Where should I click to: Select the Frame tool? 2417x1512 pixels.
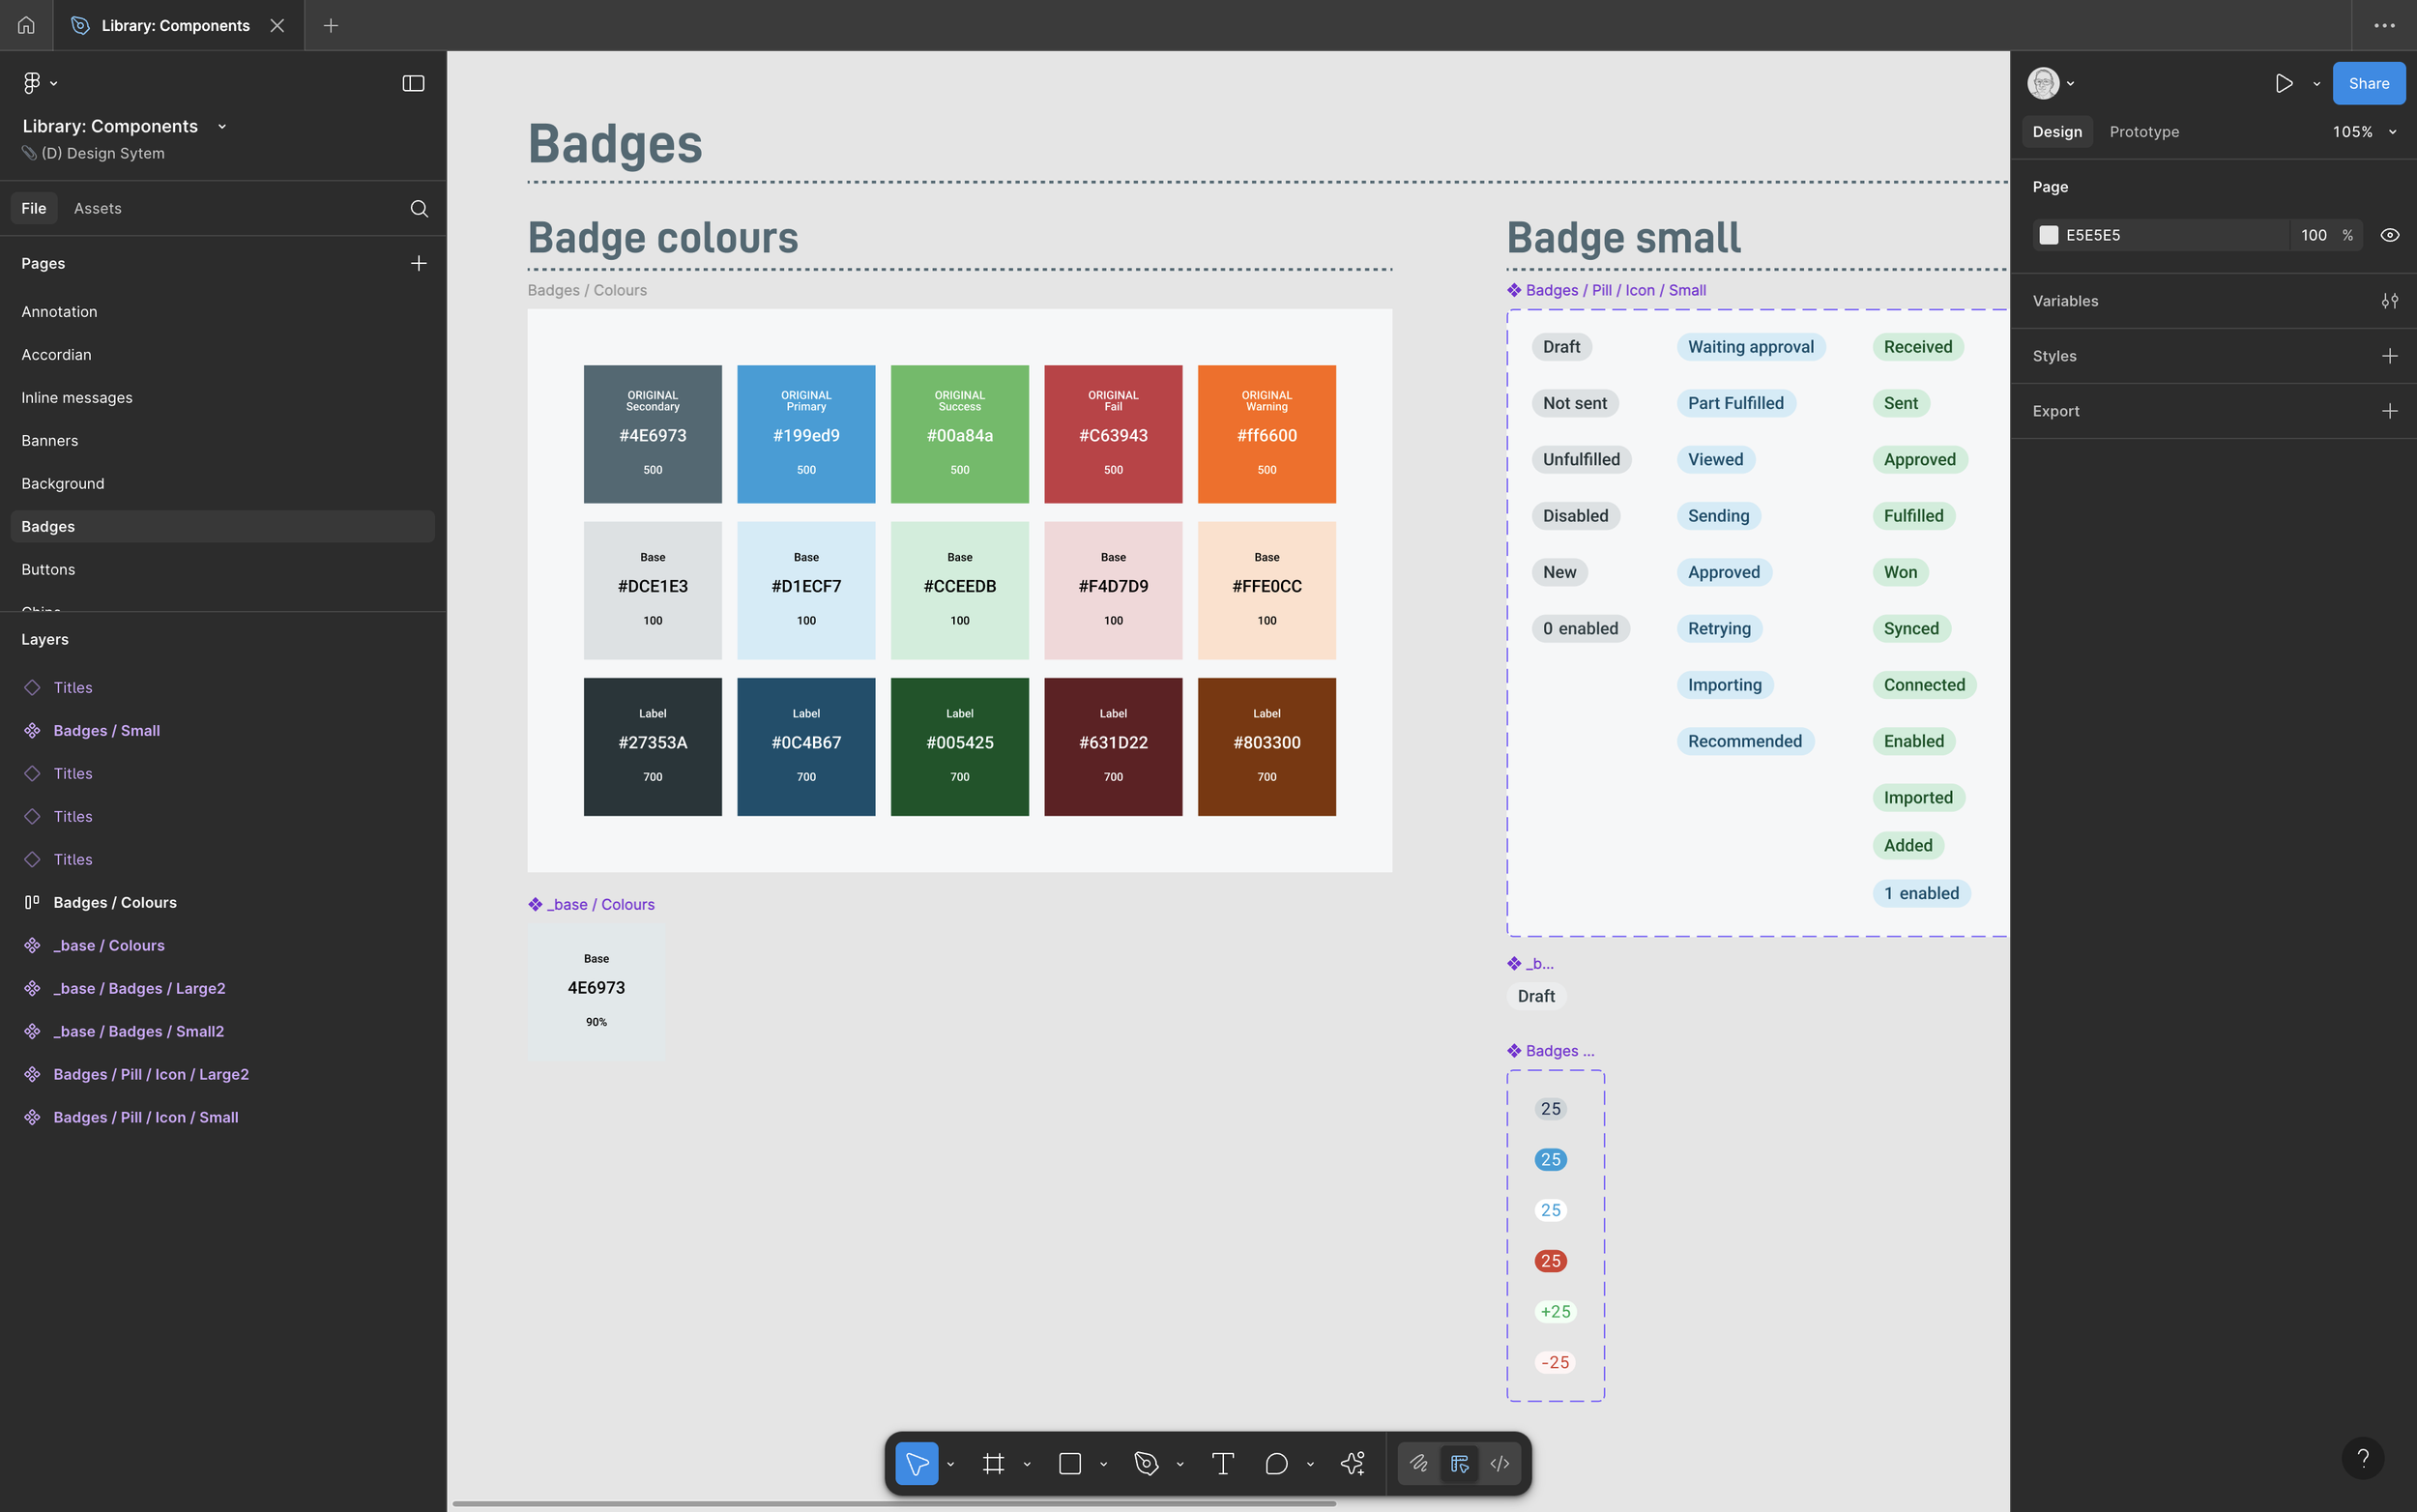pos(993,1463)
